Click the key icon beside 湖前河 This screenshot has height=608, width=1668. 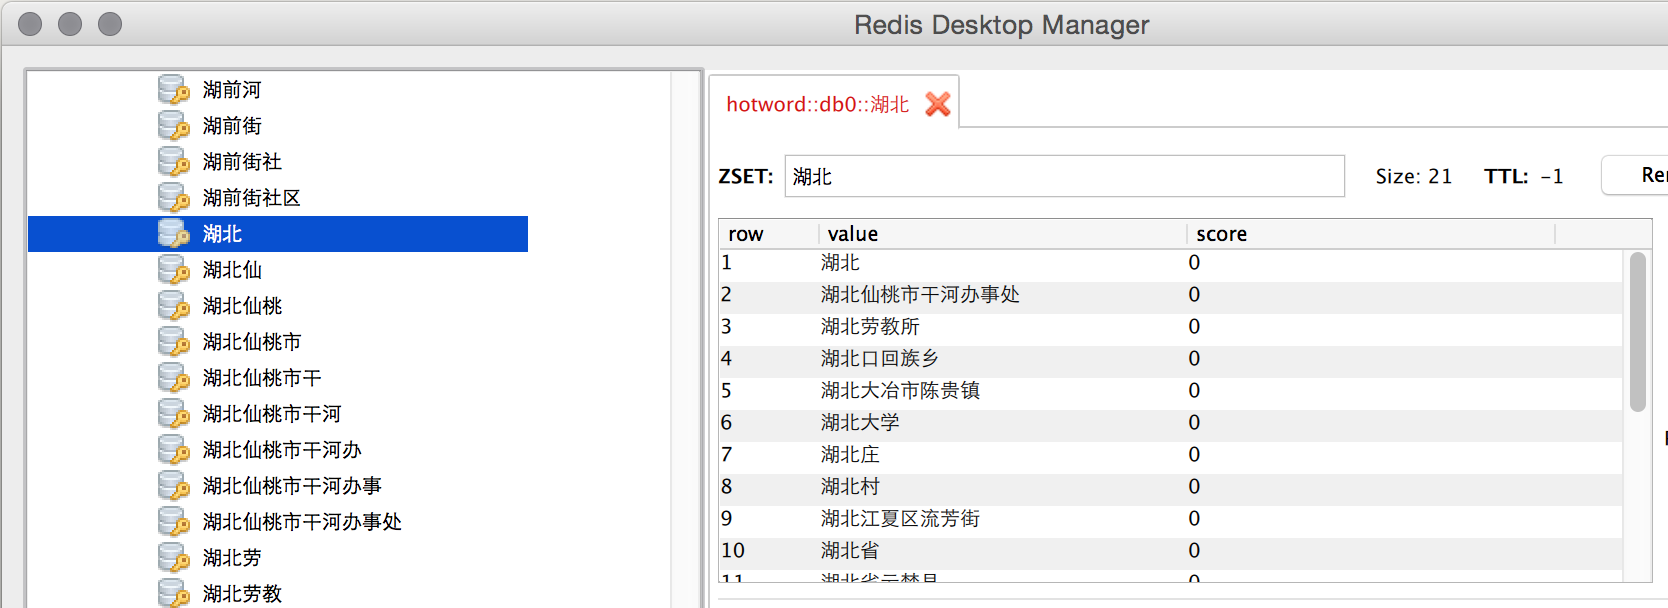[x=173, y=90]
